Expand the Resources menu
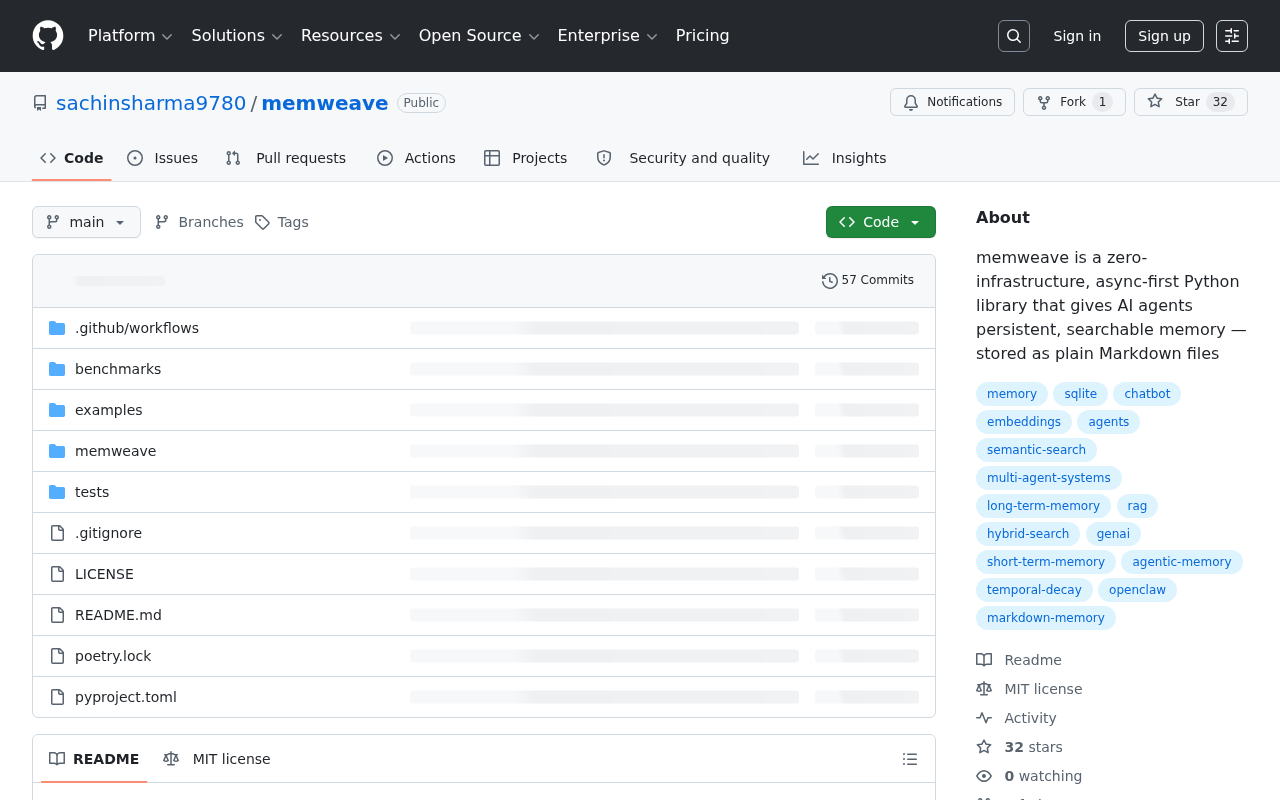 (x=350, y=36)
